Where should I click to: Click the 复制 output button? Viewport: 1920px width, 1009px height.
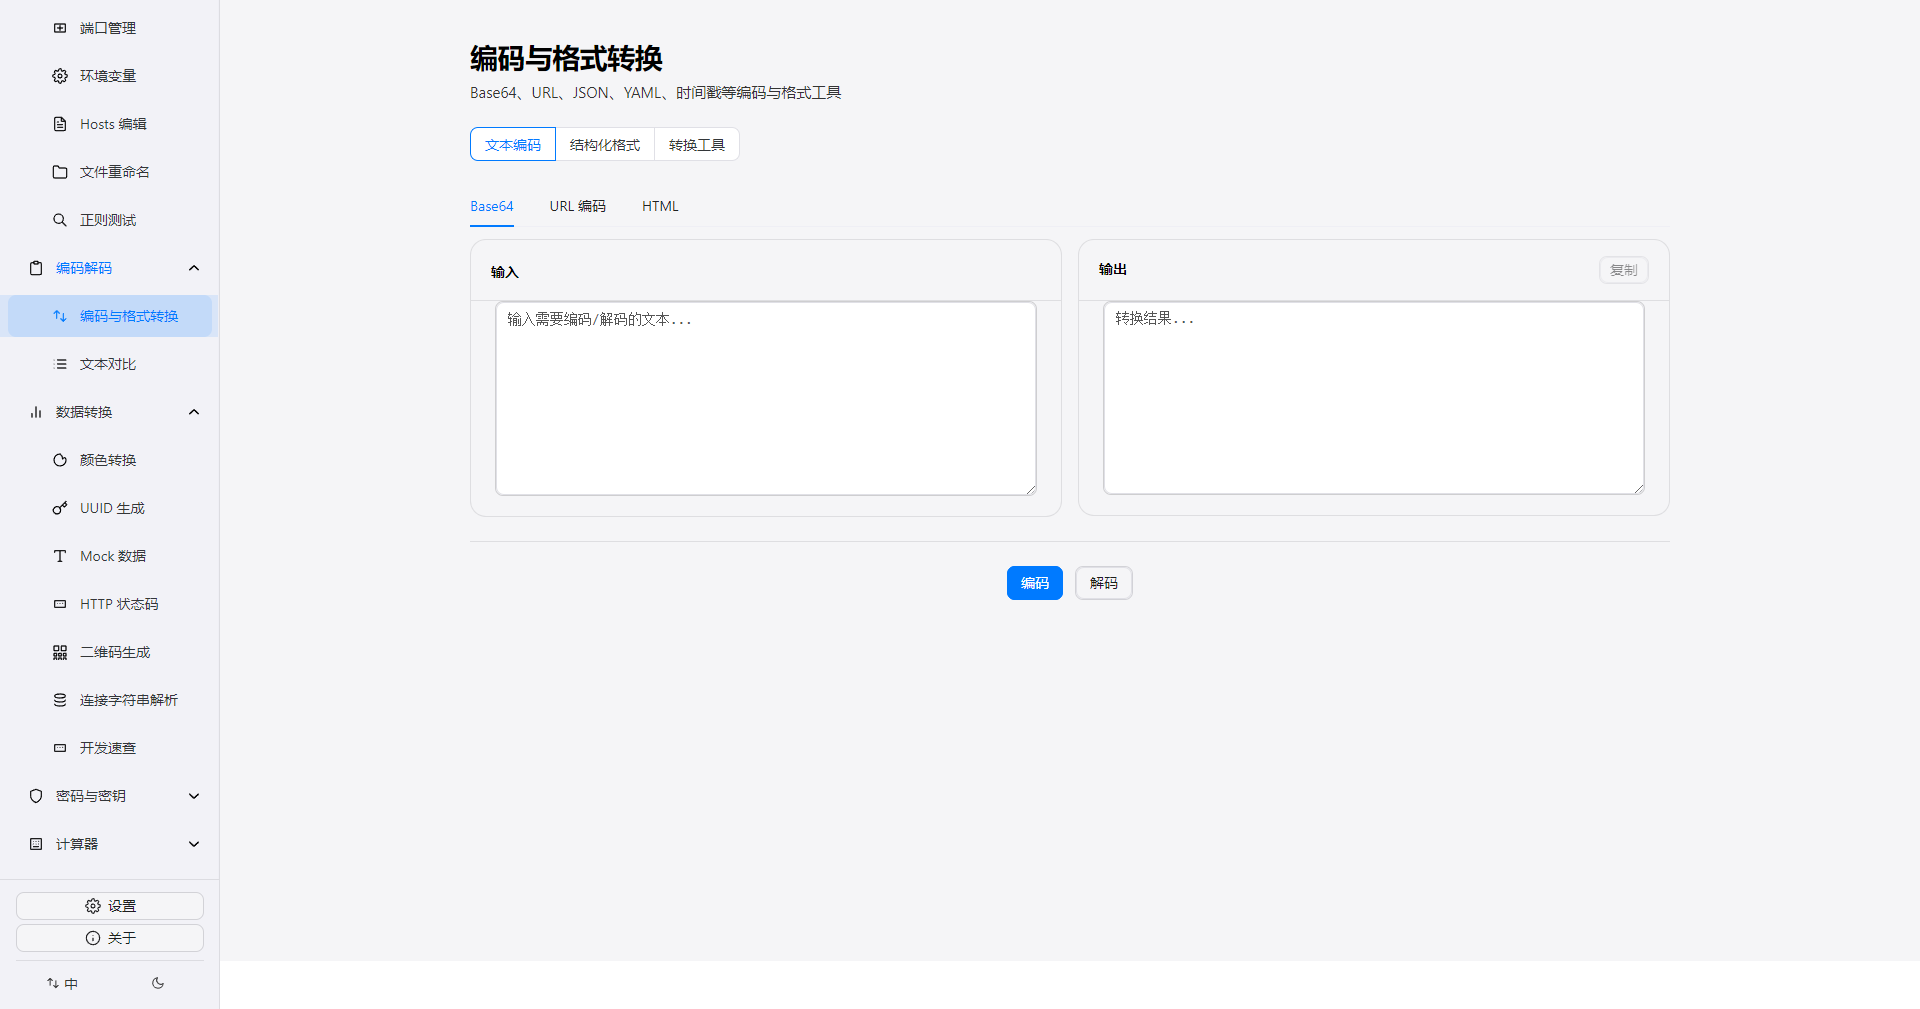1624,270
